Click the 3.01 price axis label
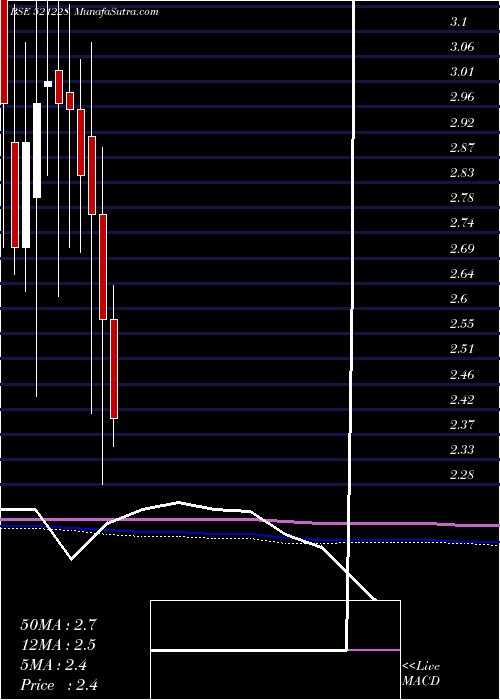 [x=462, y=72]
